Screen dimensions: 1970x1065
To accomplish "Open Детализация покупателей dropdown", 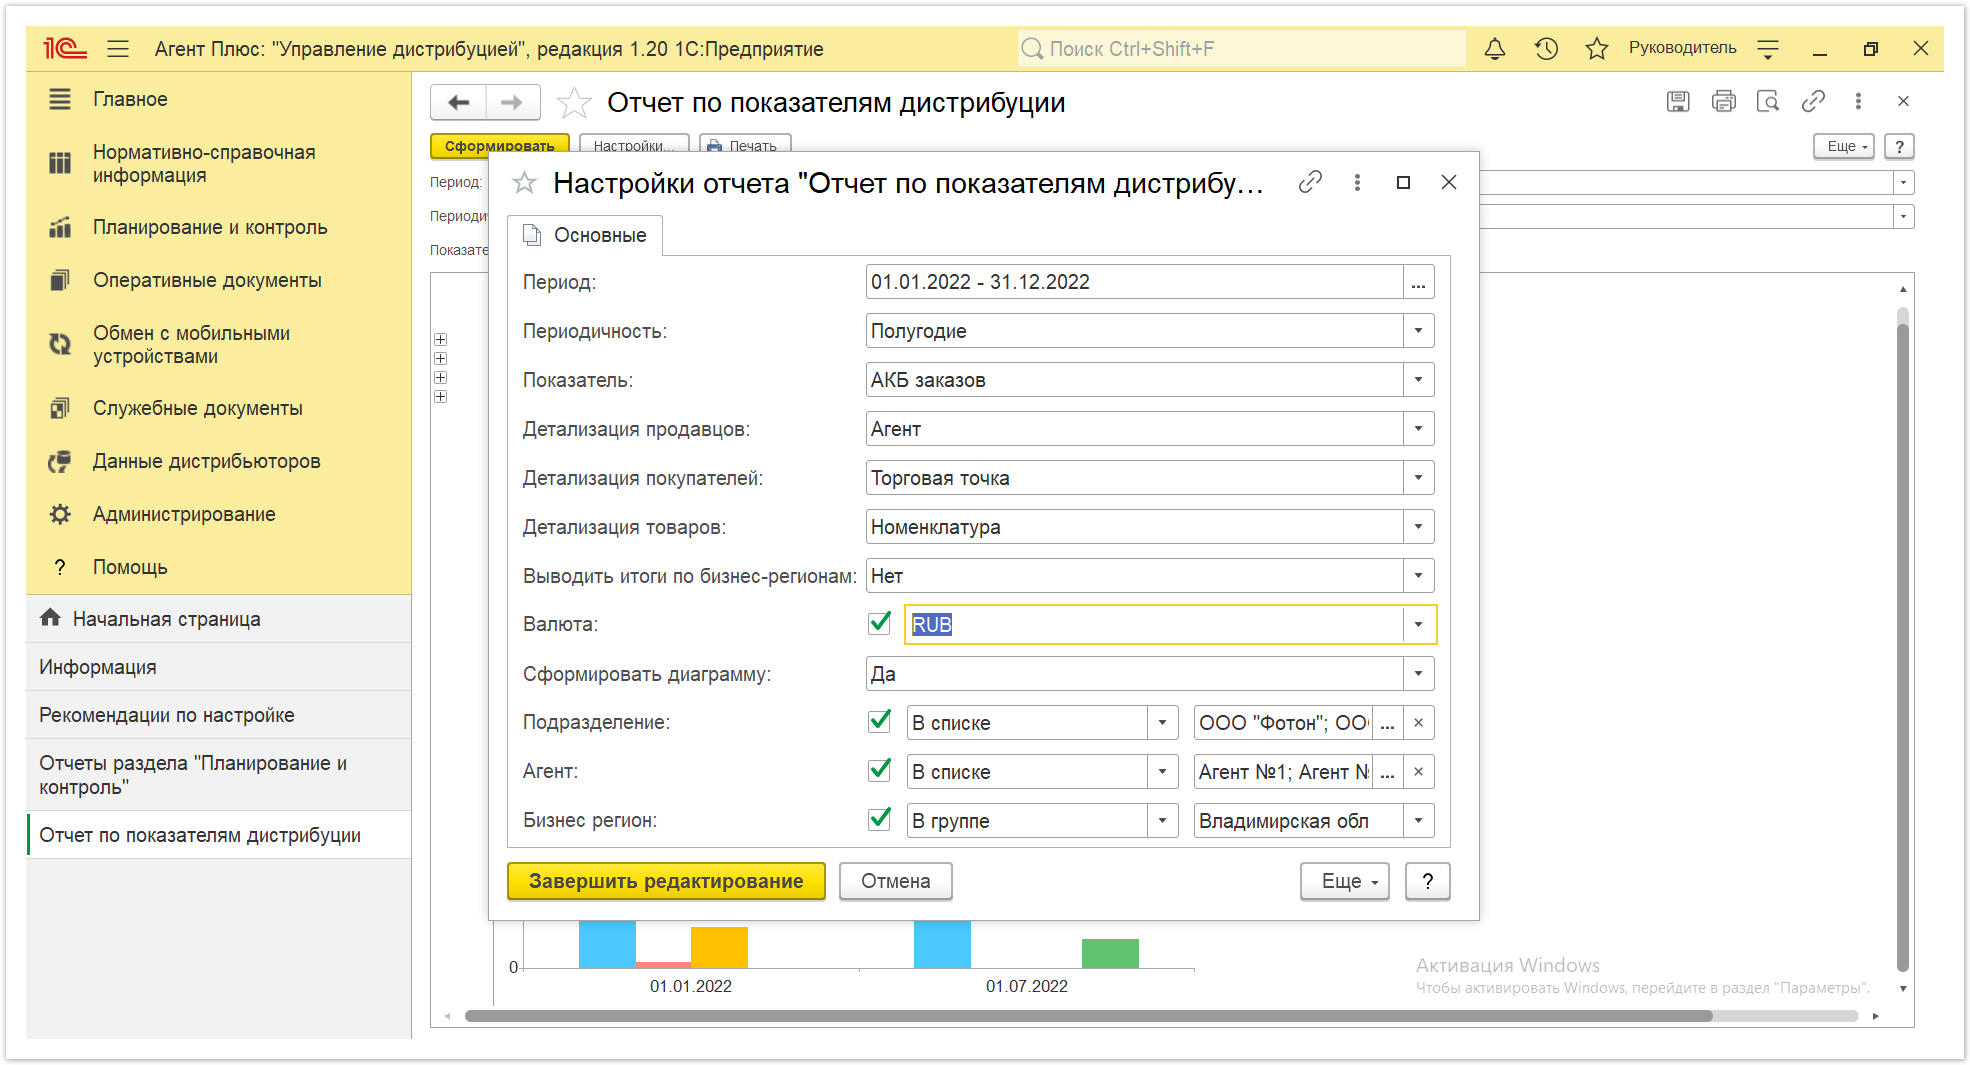I will point(1418,478).
